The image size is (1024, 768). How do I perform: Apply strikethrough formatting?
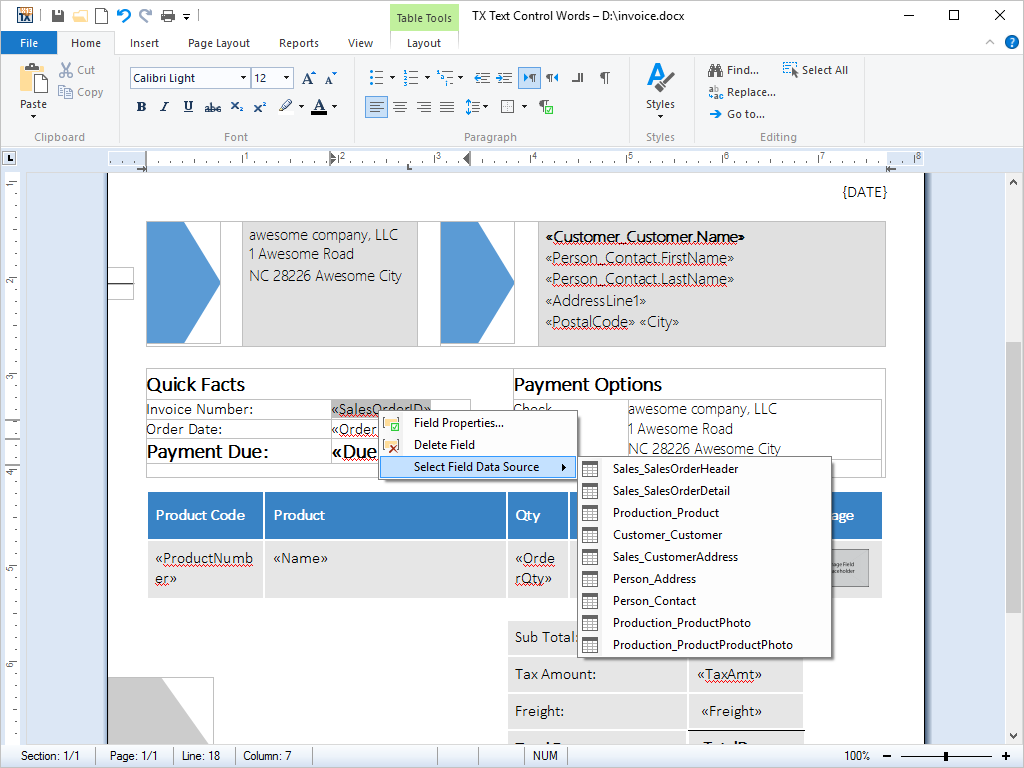pos(212,107)
